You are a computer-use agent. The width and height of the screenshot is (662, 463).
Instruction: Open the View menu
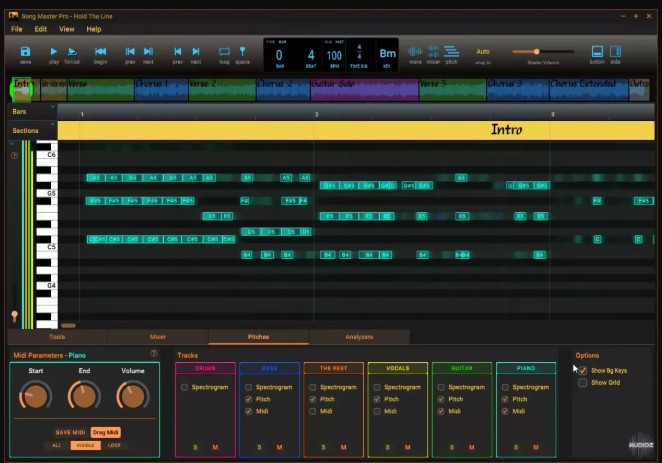[x=67, y=29]
